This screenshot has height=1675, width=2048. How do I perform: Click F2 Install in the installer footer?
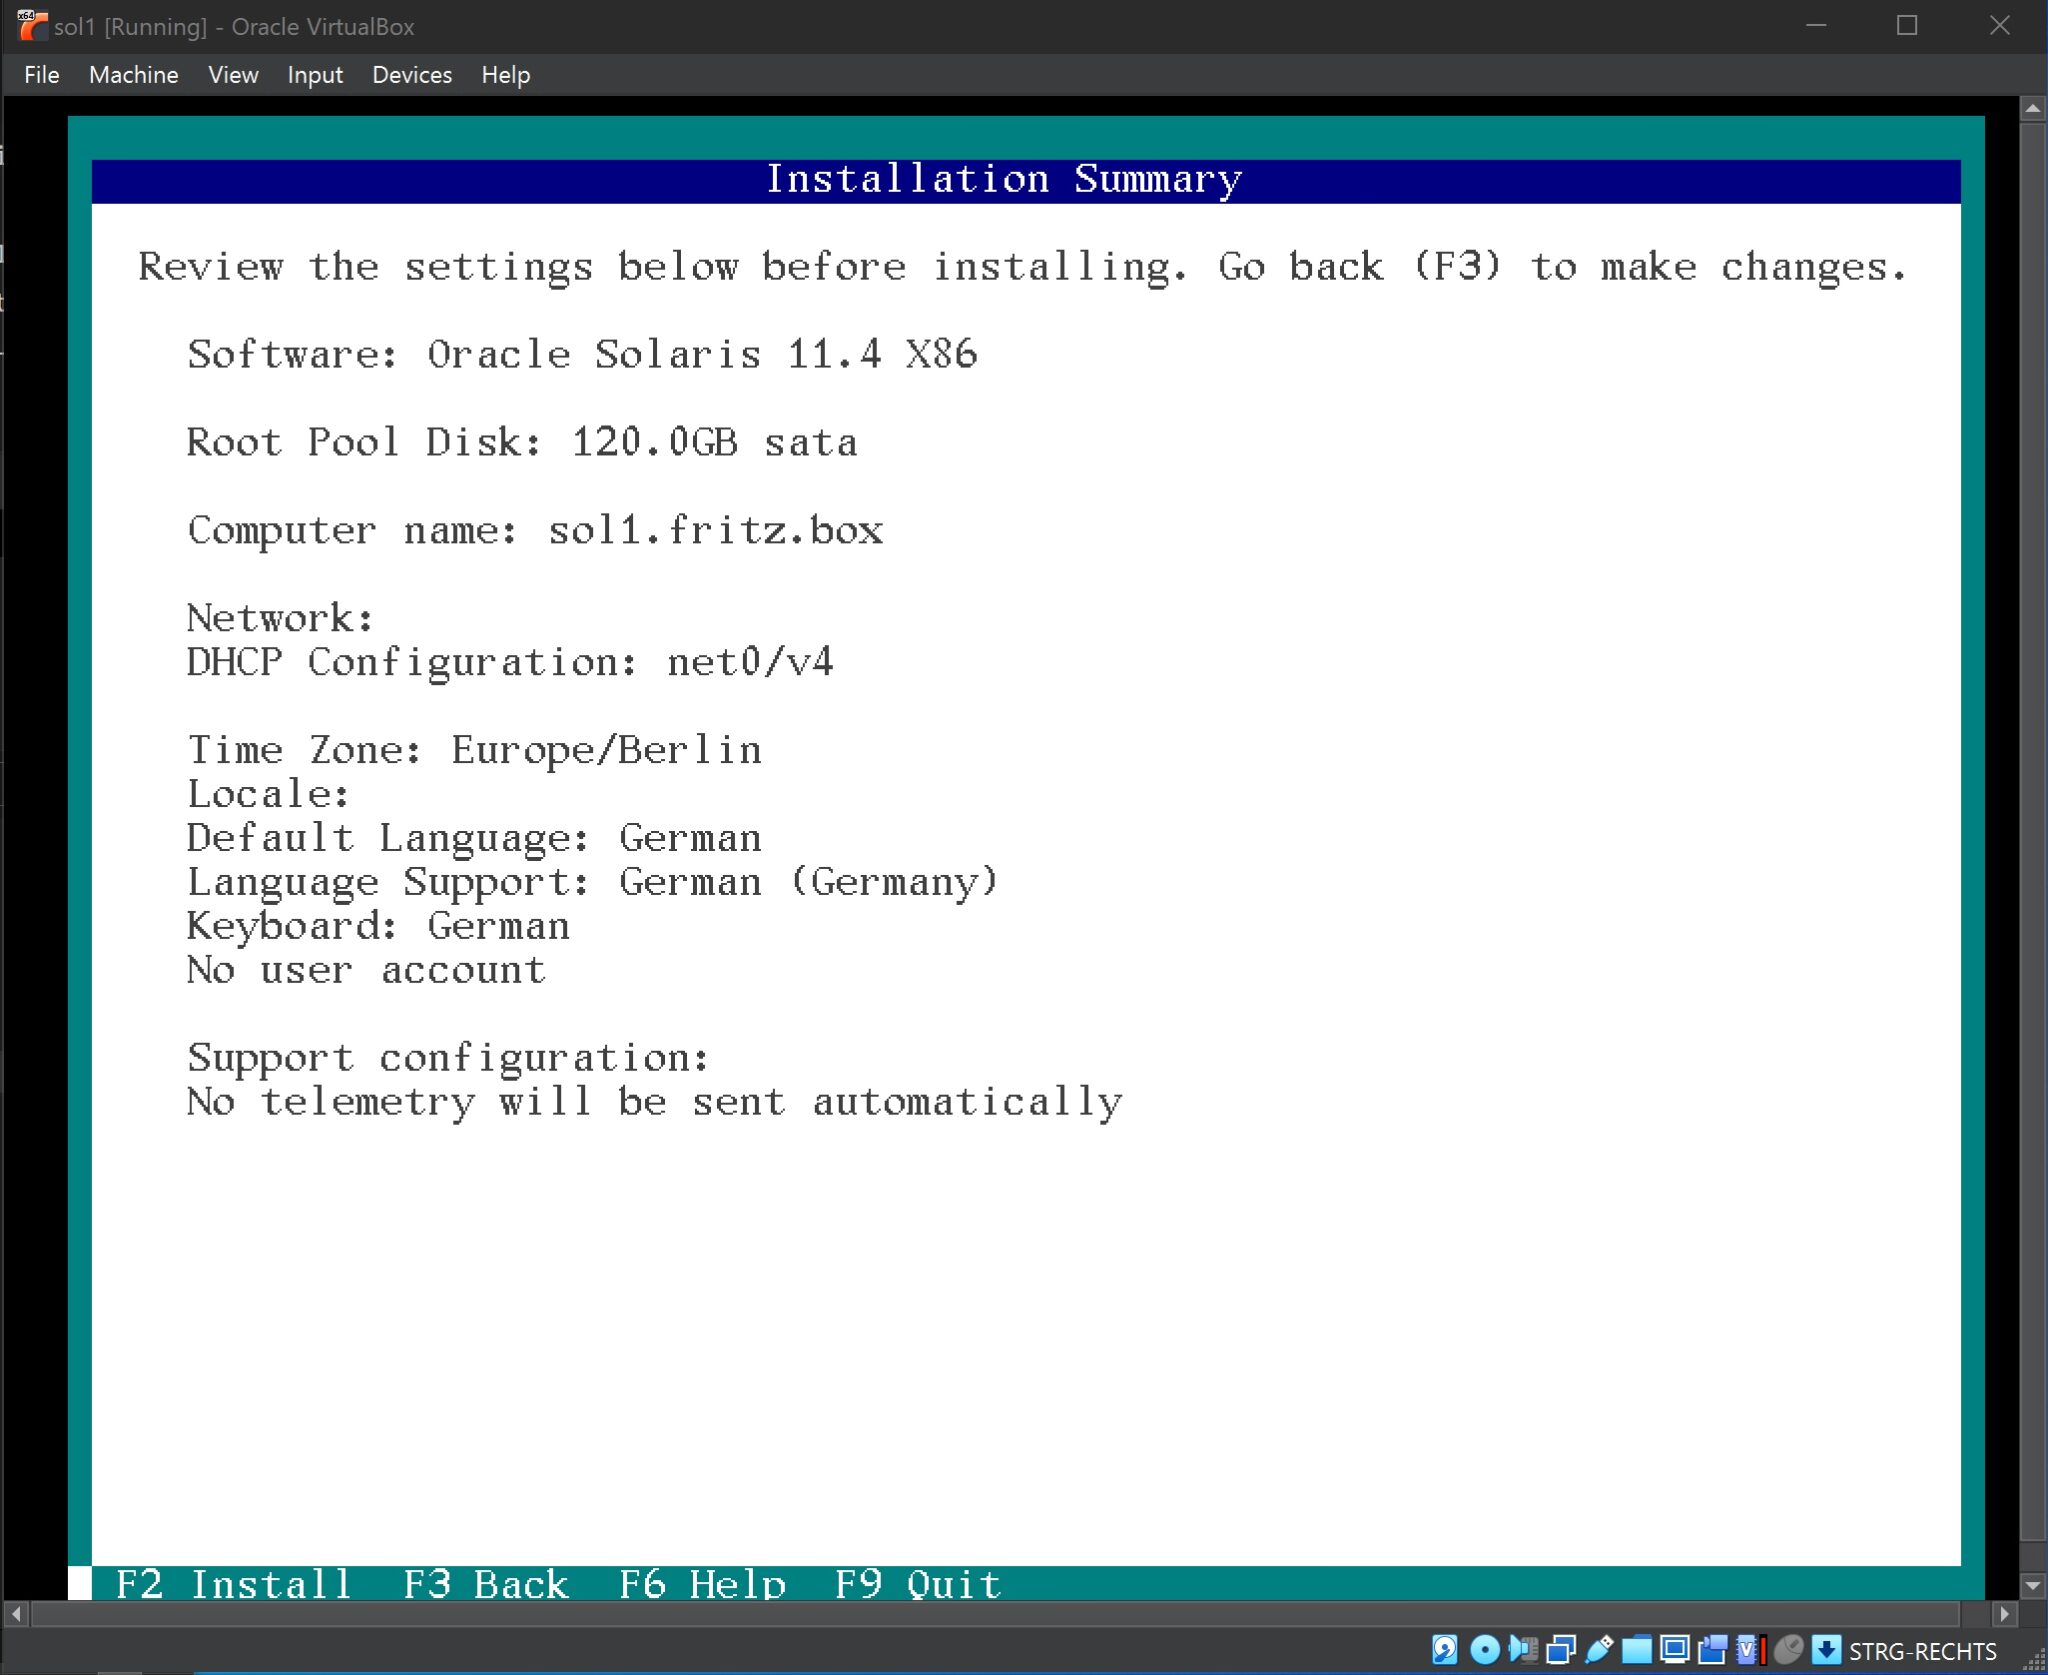pos(234,1583)
